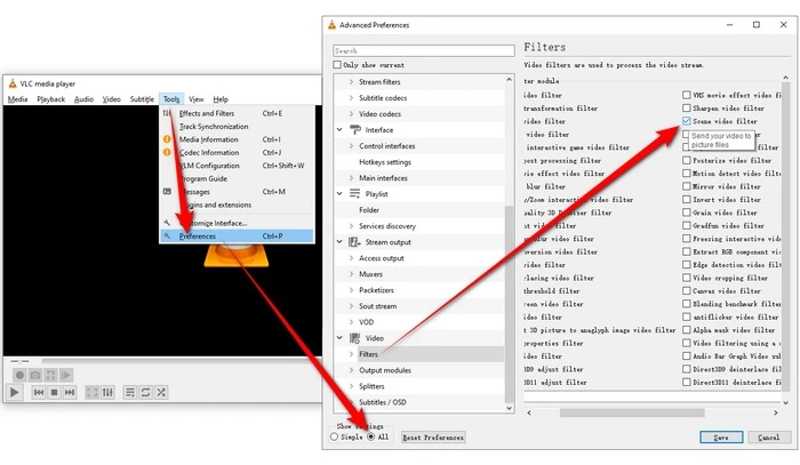Viewport: 800px width, 465px height.
Task: Click the loop/repeat icon
Action: [146, 392]
